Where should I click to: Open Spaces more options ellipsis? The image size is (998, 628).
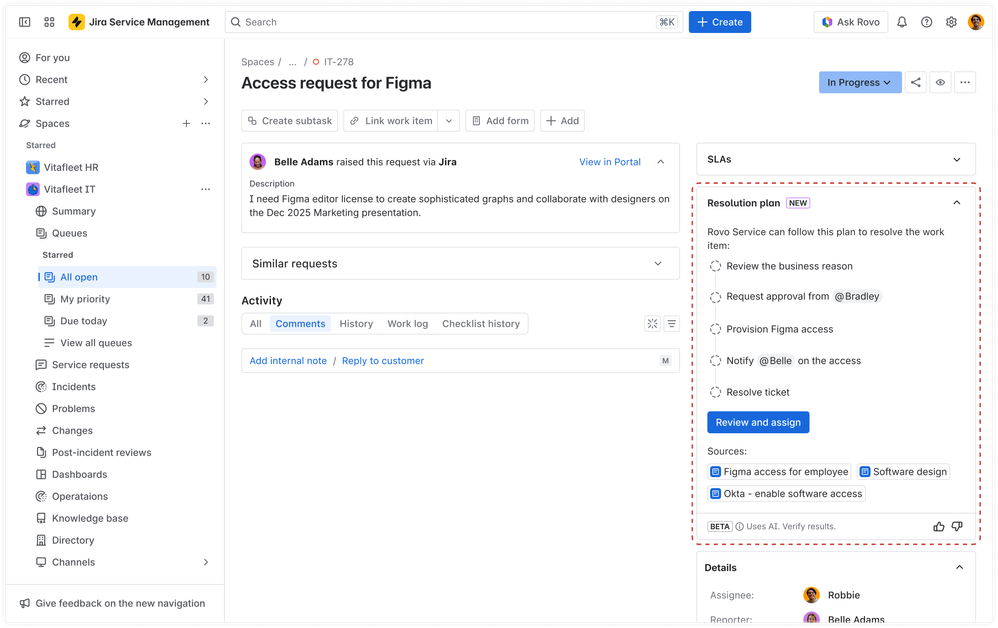[x=206, y=123]
